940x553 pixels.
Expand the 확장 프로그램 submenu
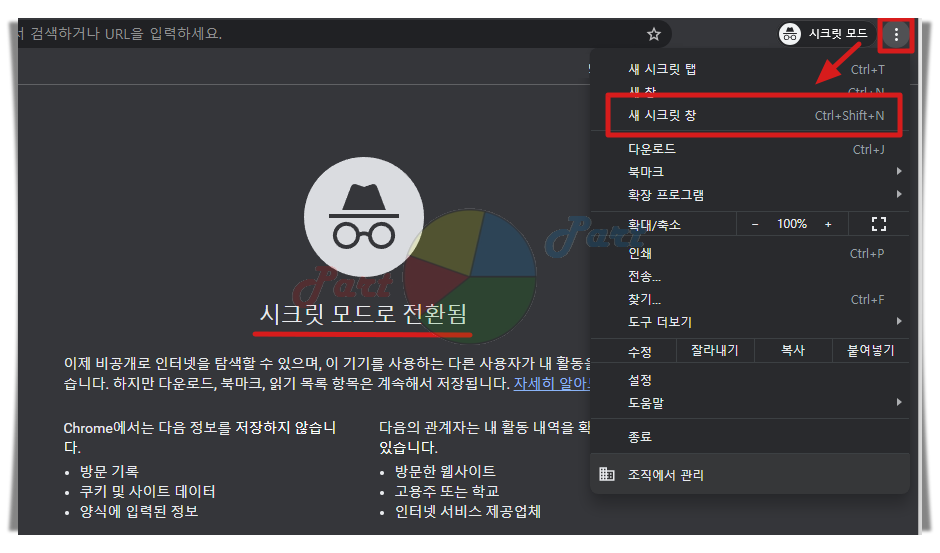[x=749, y=195]
